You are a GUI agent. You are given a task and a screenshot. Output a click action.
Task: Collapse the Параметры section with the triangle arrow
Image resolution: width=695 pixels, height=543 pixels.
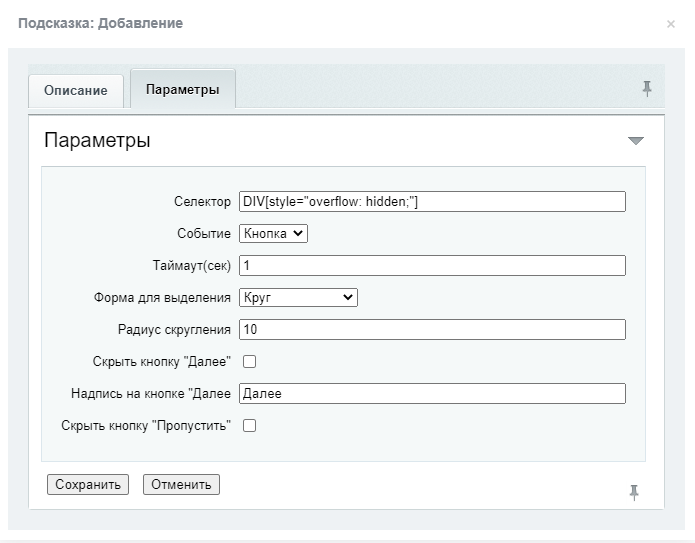point(635,141)
